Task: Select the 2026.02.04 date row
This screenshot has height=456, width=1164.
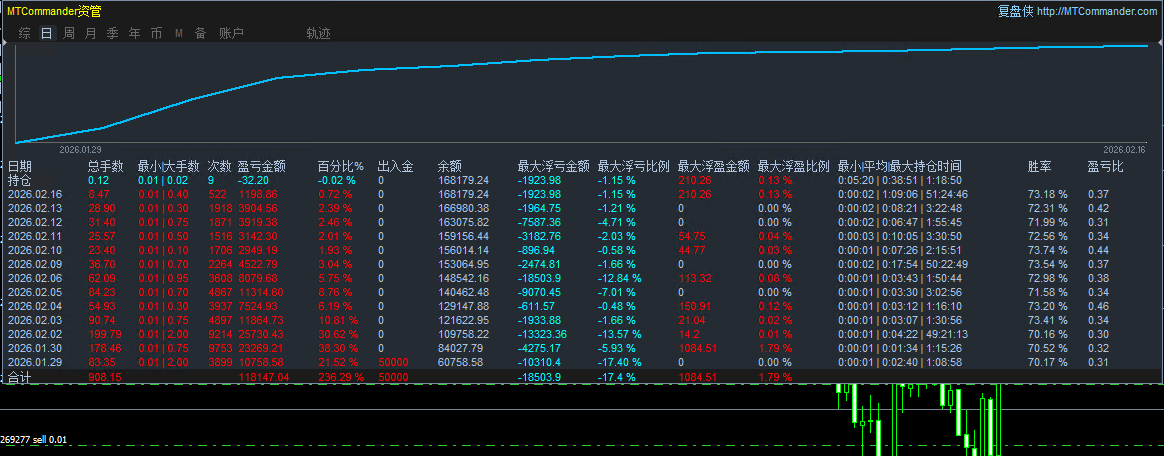Action: click(x=35, y=307)
